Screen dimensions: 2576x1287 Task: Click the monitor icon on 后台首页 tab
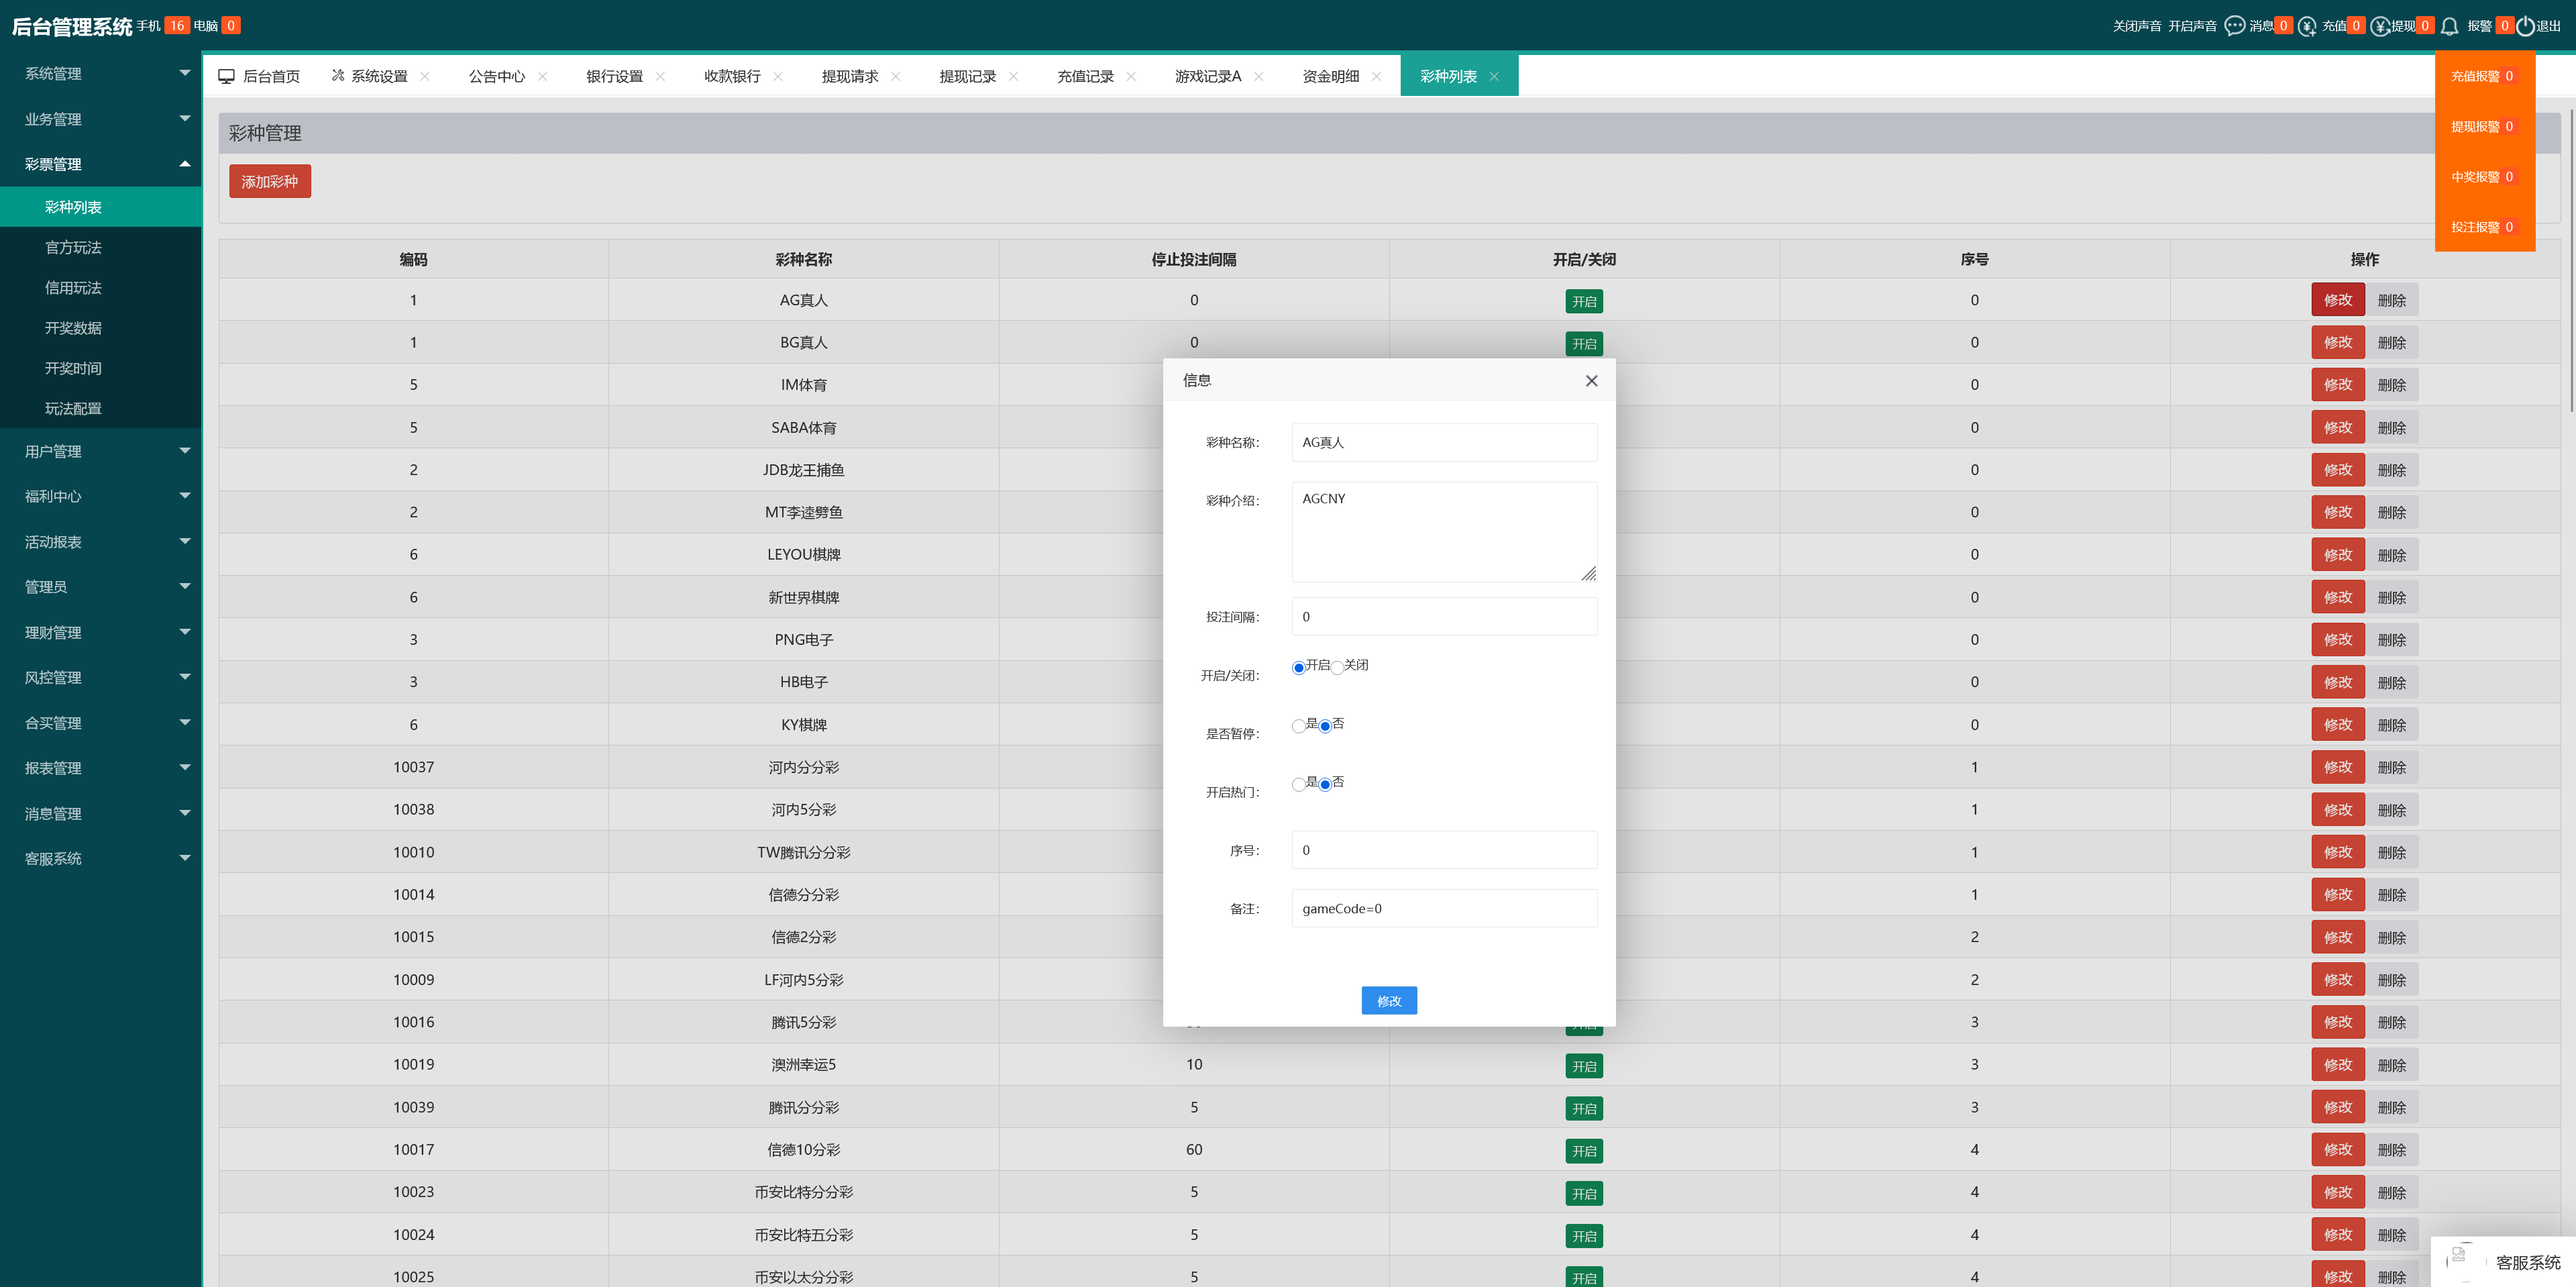click(x=227, y=76)
